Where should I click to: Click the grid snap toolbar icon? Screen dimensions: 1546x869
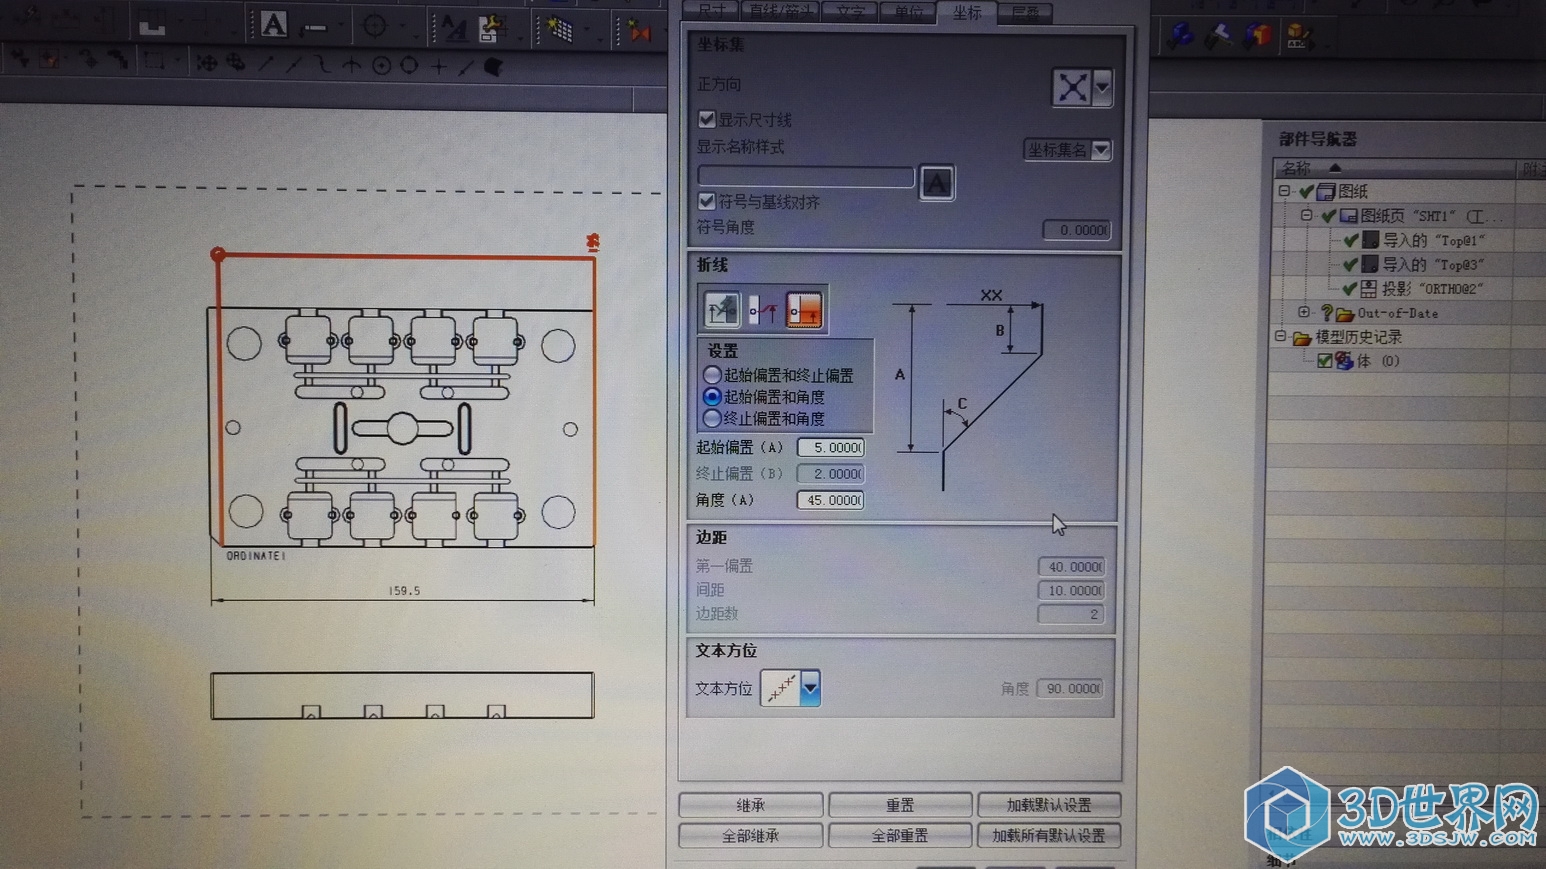coord(559,30)
